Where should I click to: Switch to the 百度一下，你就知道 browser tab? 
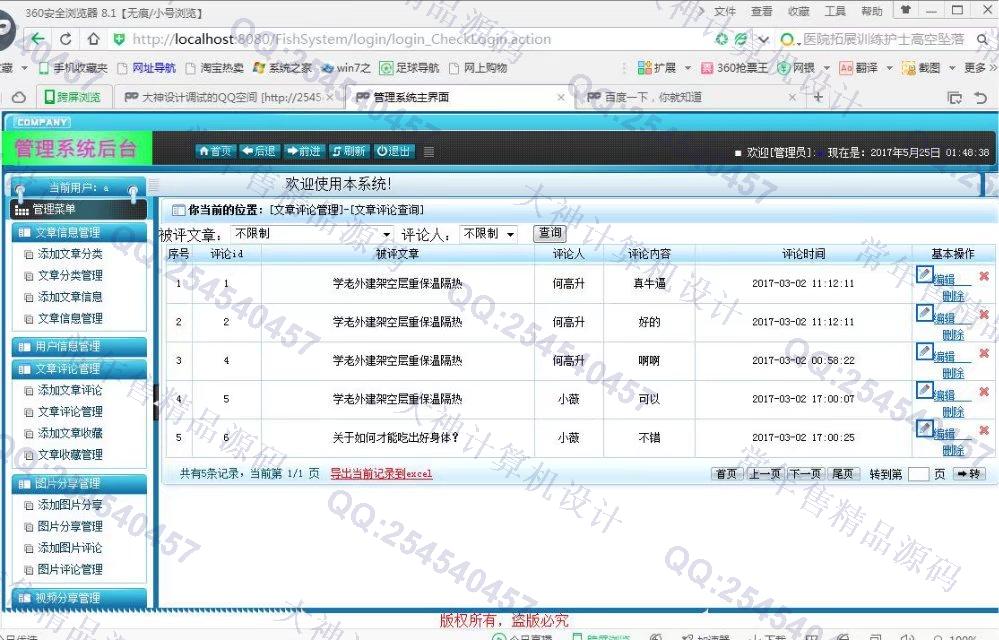653,97
